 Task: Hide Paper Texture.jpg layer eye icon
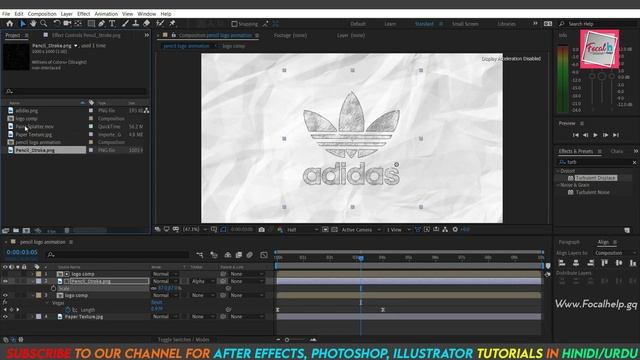tap(5, 316)
